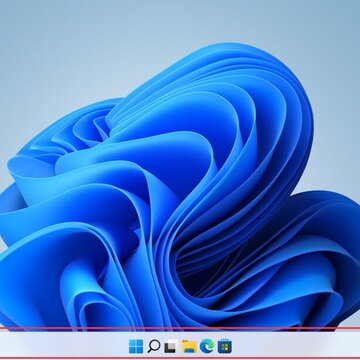Launch File Explorer from the taskbar
This screenshot has height=360, width=360.
point(189,347)
